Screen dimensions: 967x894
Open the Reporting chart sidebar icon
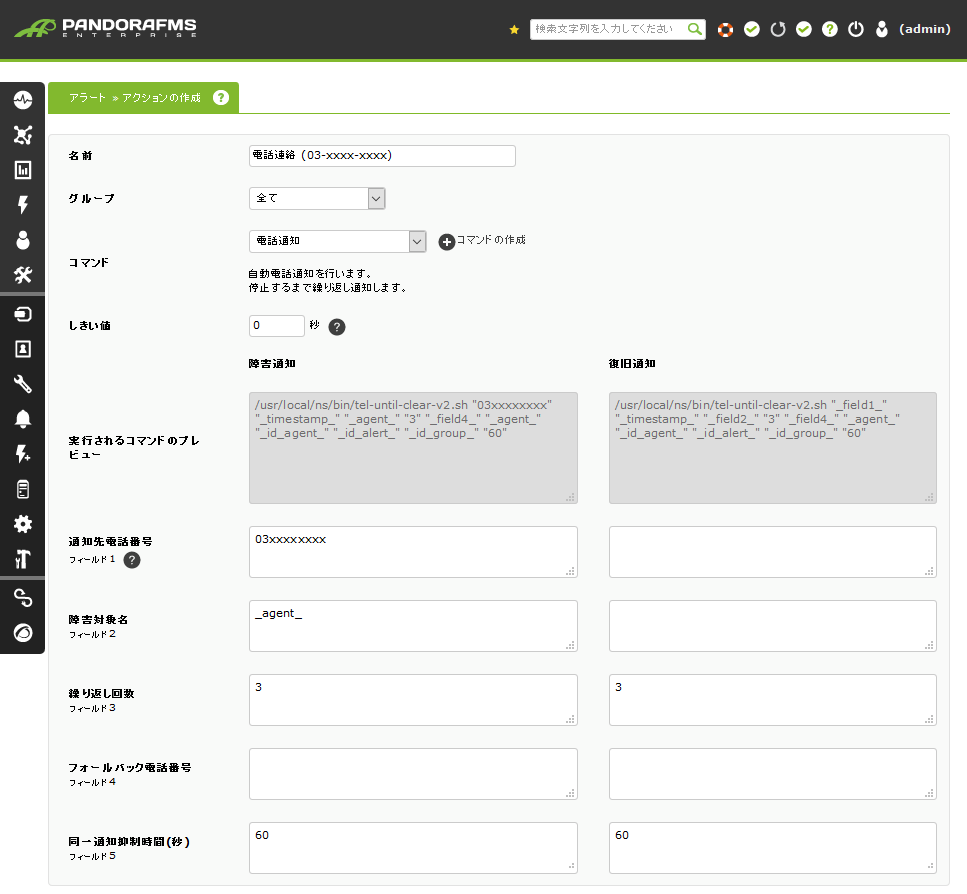(23, 170)
